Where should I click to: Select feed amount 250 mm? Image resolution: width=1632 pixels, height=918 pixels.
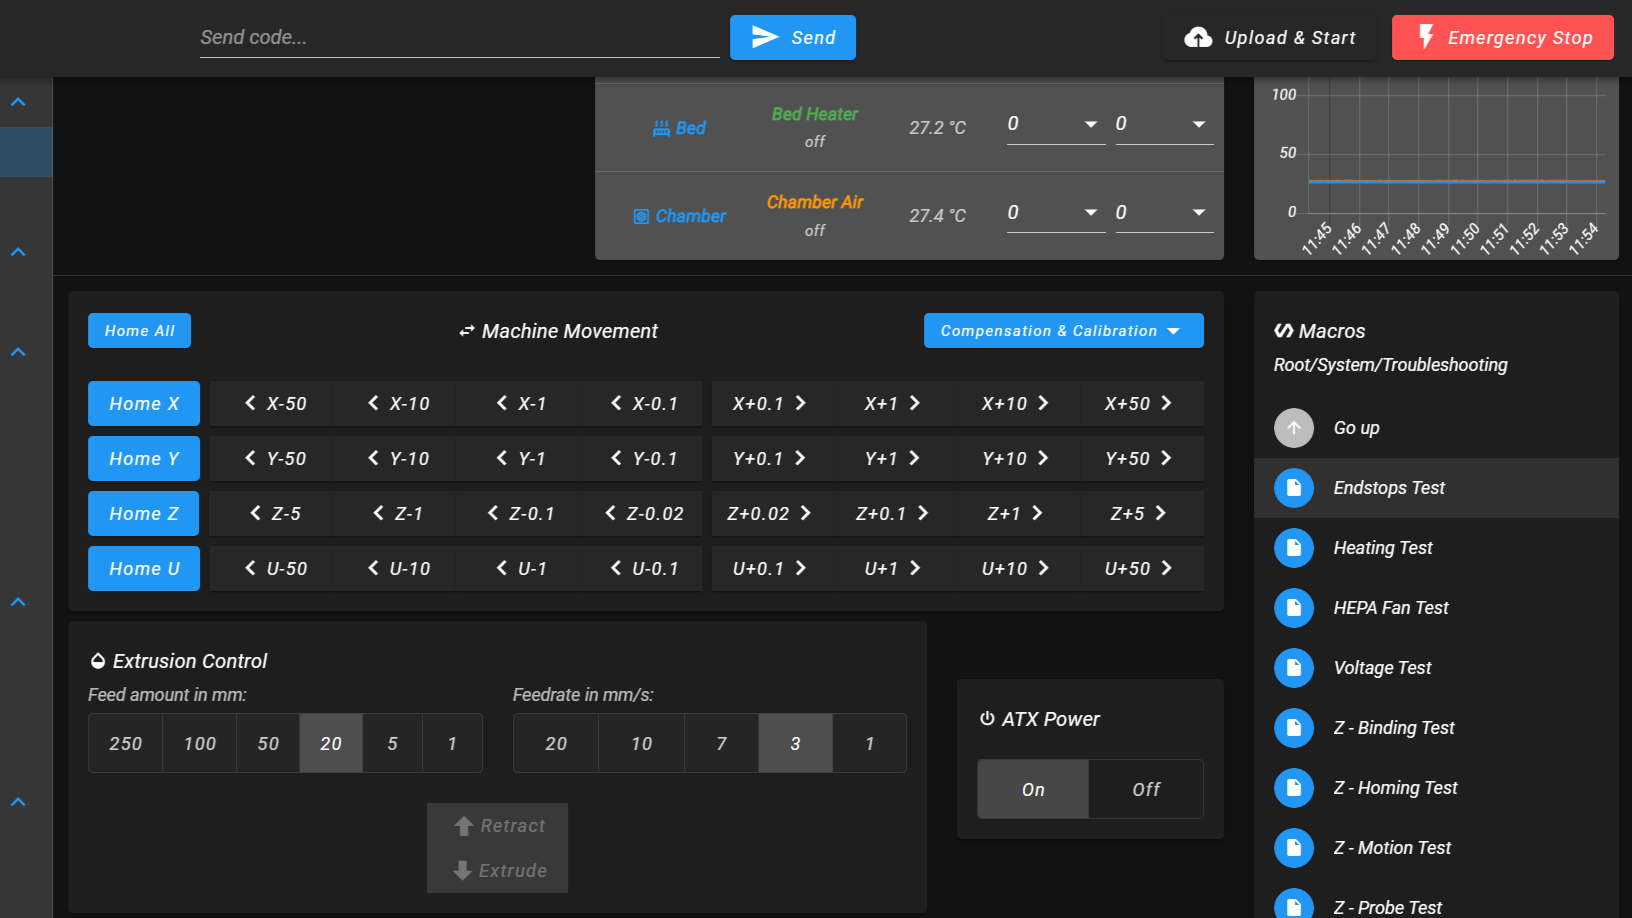[x=126, y=743]
